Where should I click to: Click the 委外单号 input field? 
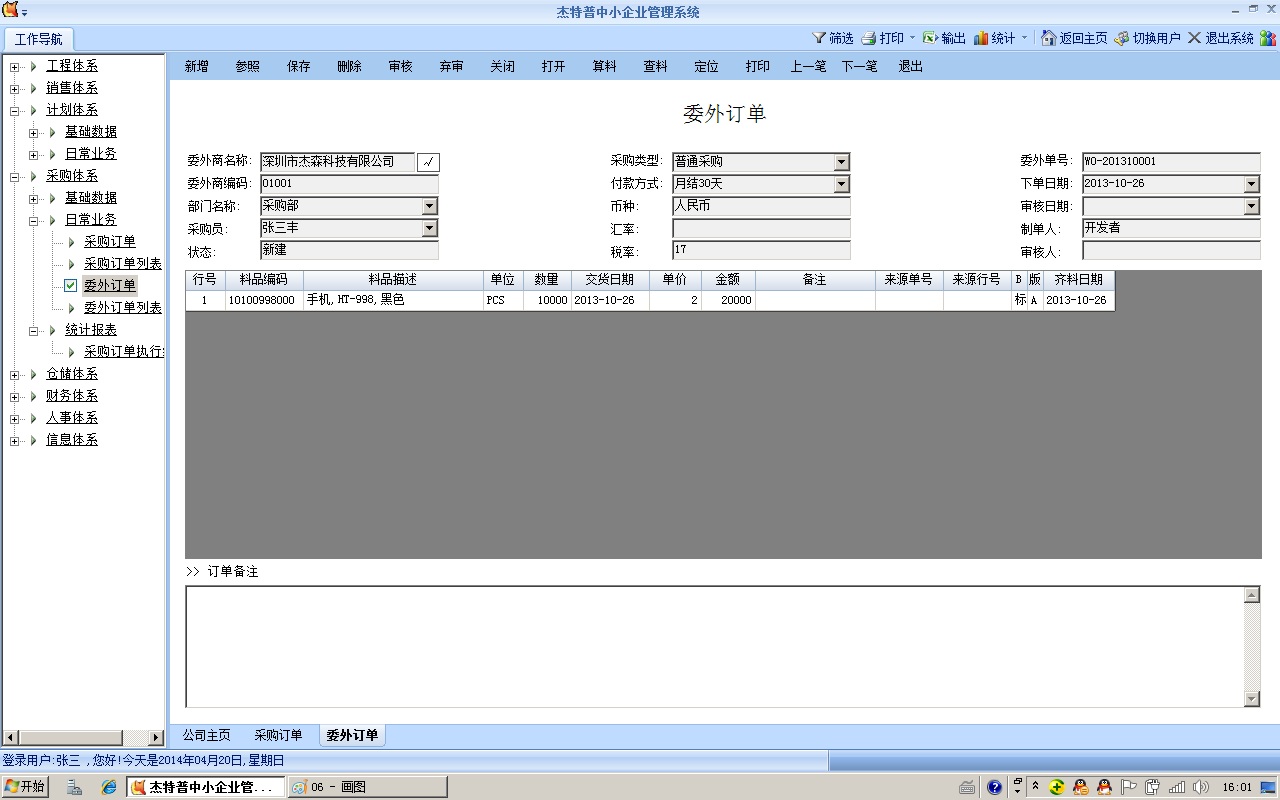pyautogui.click(x=1171, y=162)
